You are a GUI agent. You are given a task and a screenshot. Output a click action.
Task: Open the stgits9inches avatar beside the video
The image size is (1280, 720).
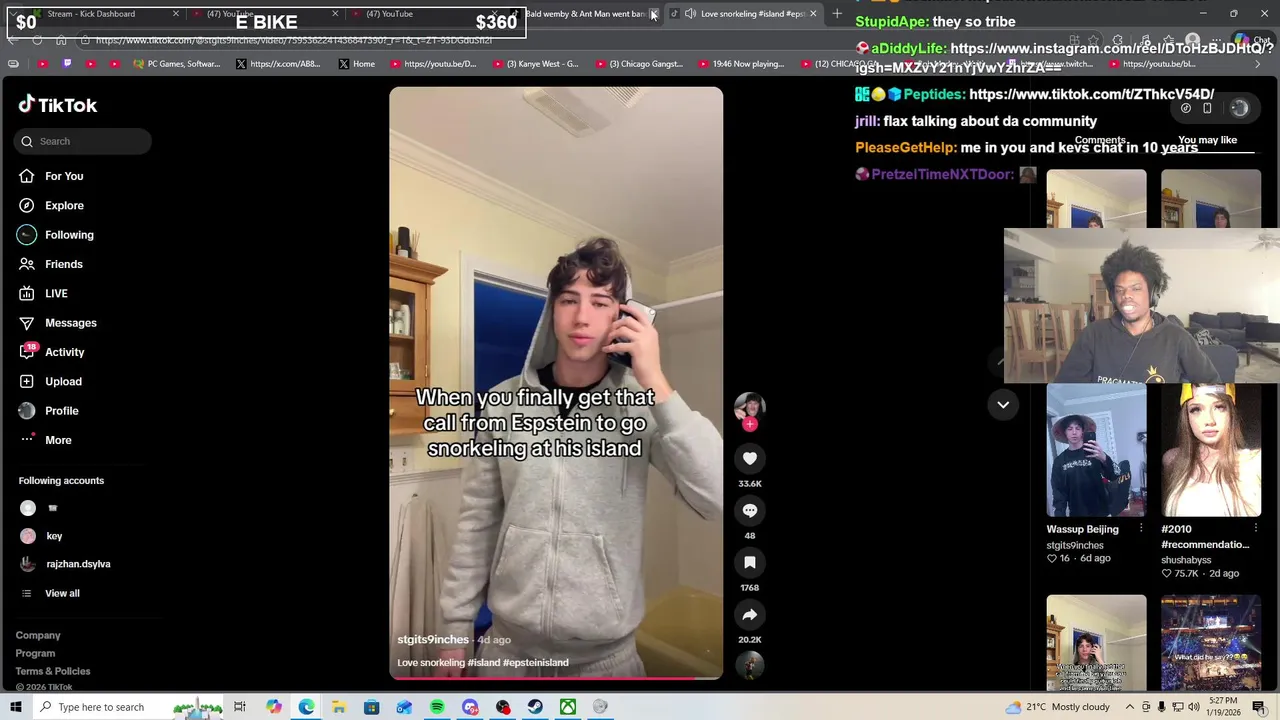click(x=749, y=406)
